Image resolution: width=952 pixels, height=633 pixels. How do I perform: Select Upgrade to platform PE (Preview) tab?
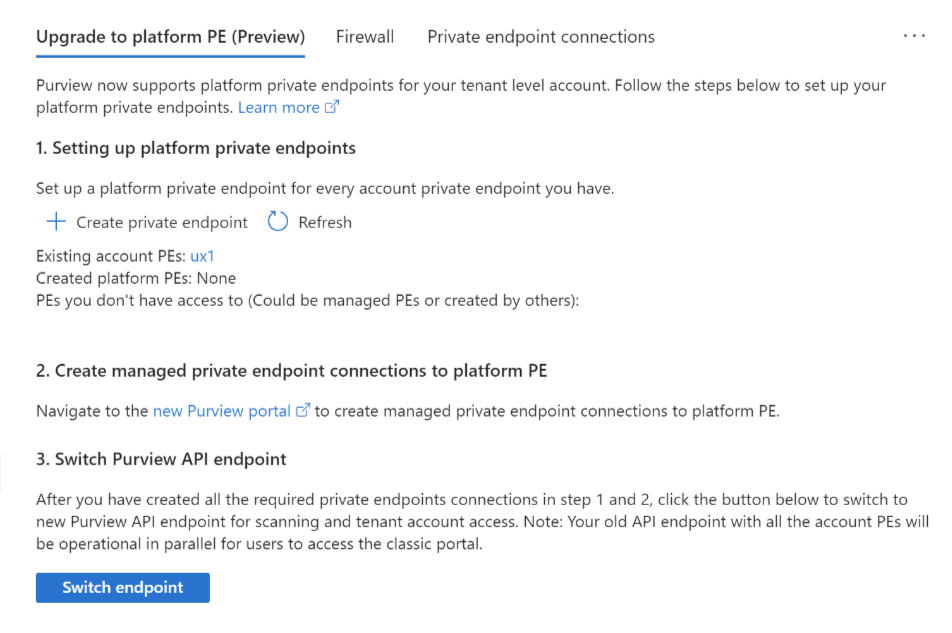pos(170,37)
